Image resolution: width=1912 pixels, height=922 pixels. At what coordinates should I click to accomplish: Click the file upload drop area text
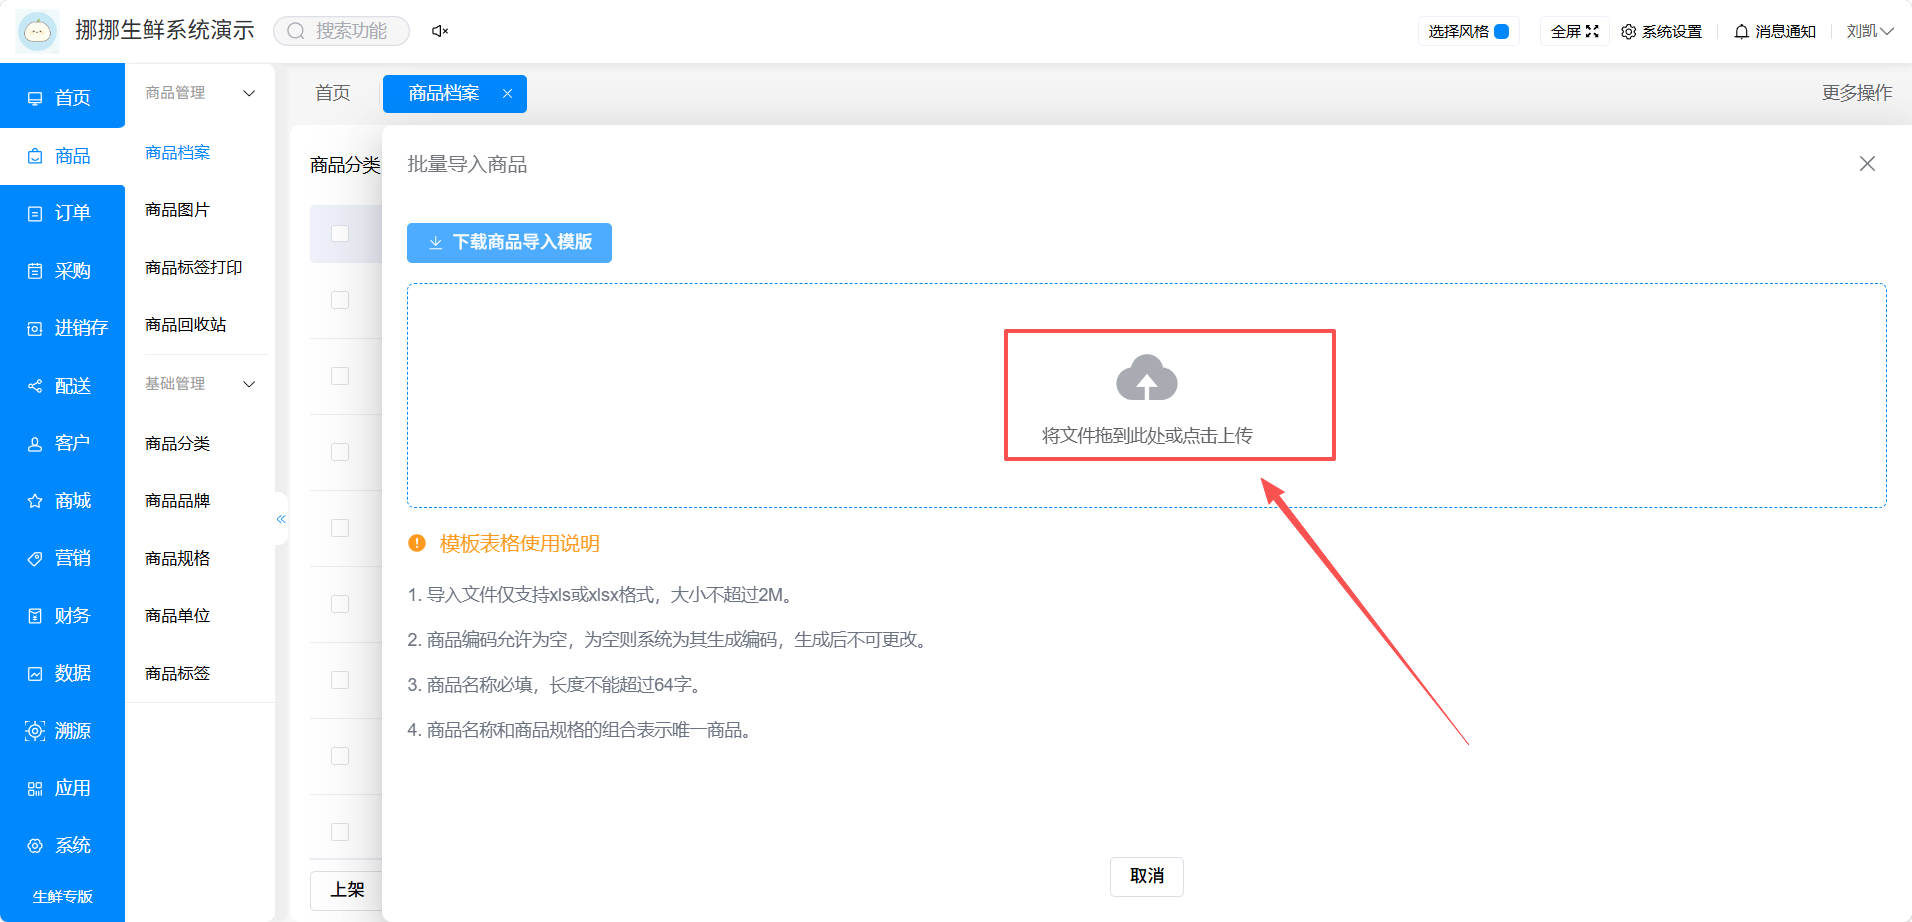pyautogui.click(x=1147, y=436)
